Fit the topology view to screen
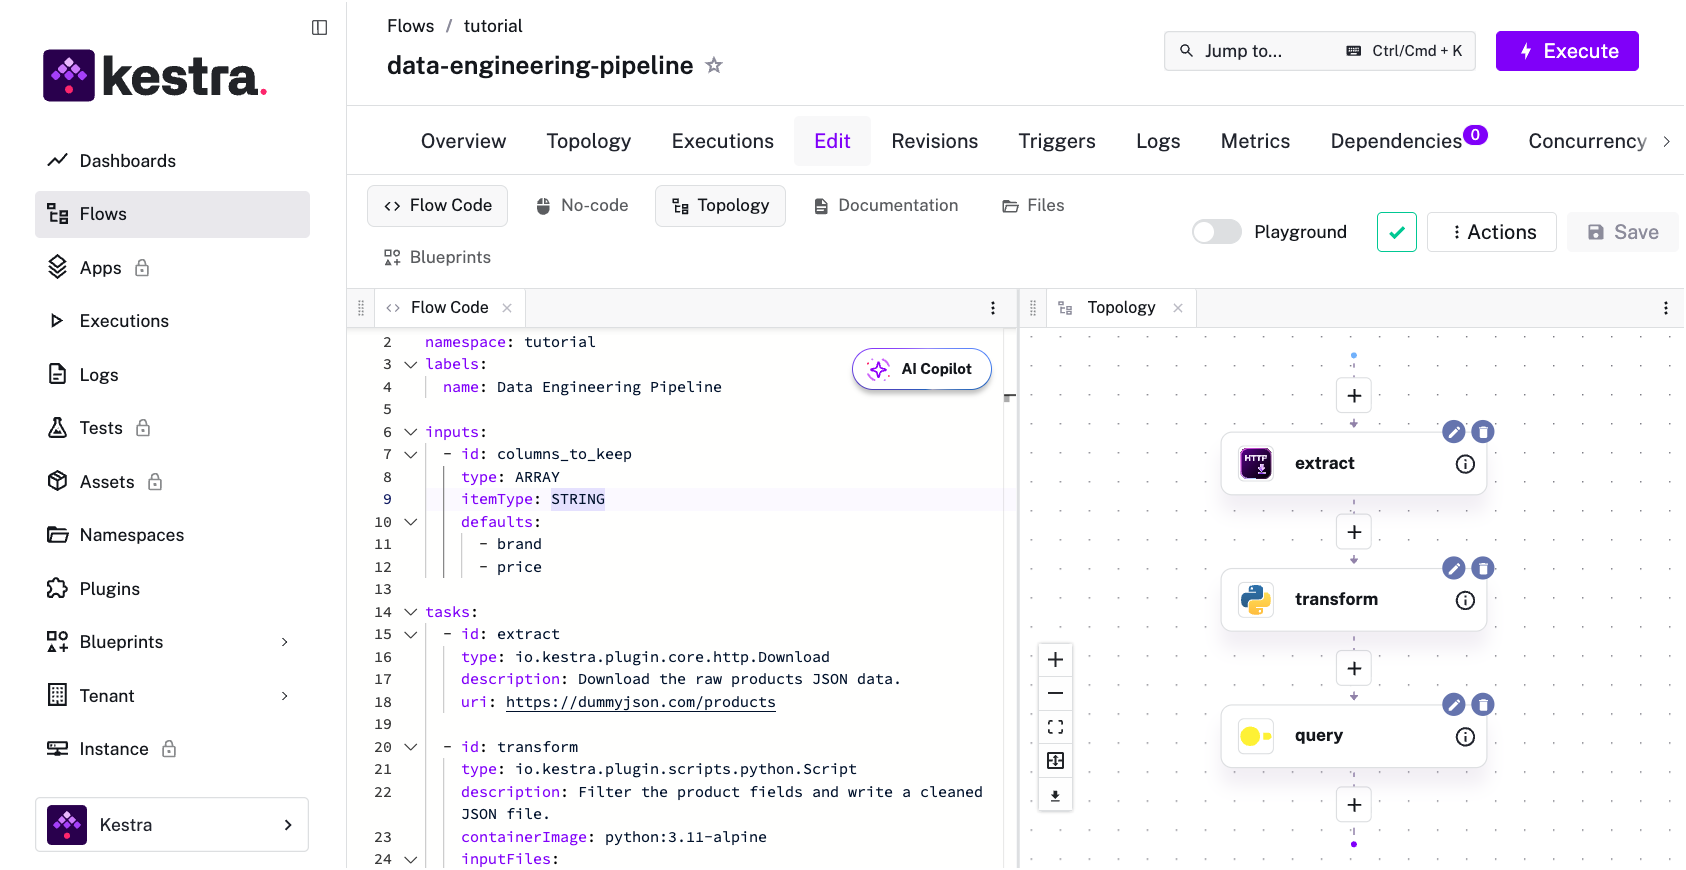The image size is (1686, 870). 1055,727
